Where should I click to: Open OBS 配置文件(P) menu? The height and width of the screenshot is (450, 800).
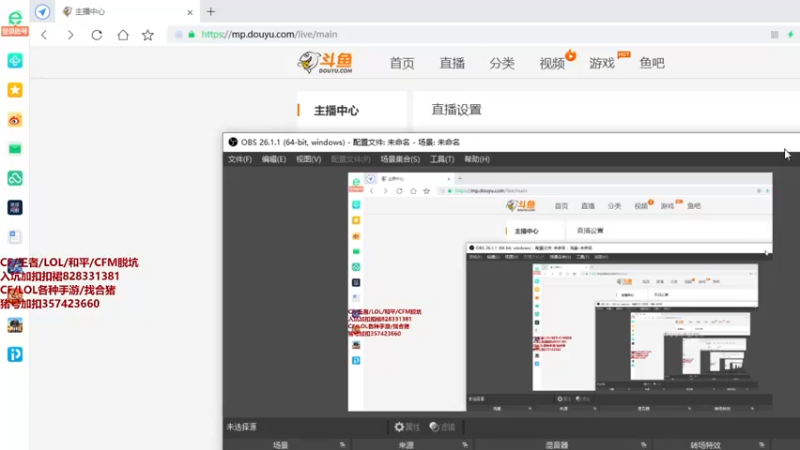tap(351, 159)
